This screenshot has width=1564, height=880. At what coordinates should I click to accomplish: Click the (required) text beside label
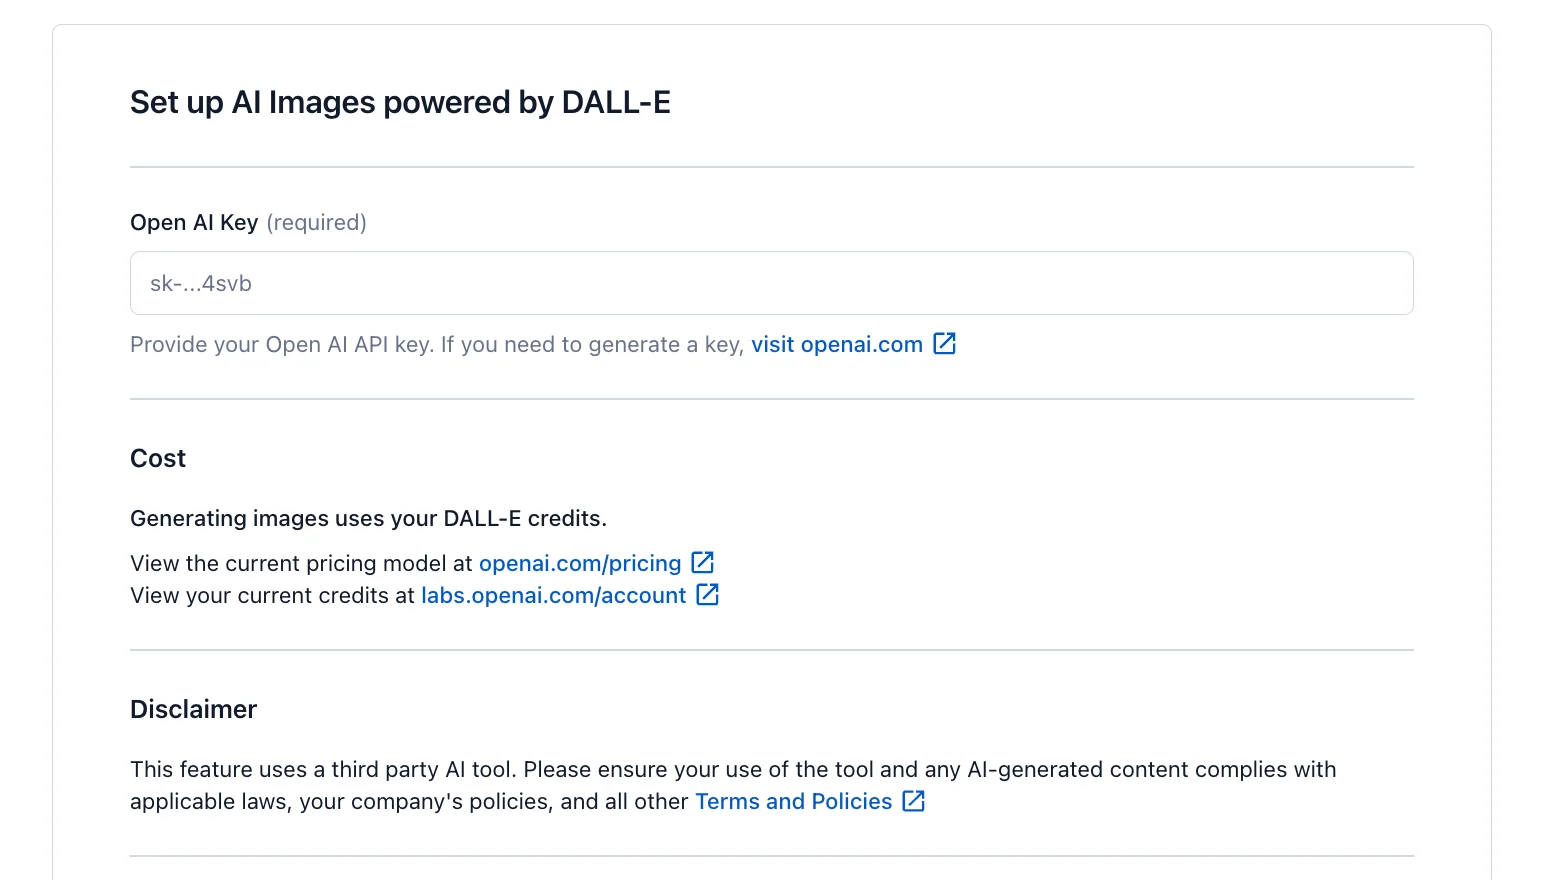(316, 222)
